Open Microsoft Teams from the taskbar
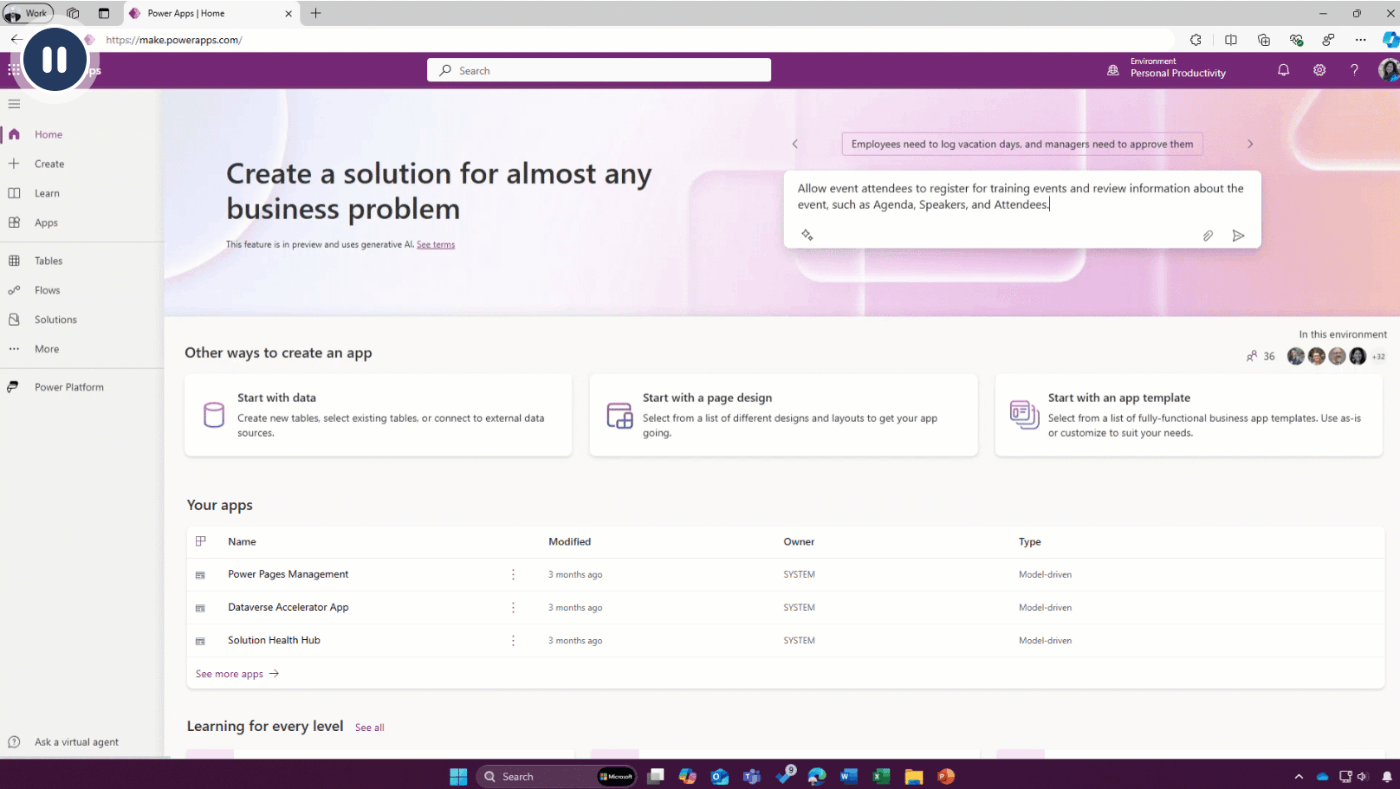The height and width of the screenshot is (789, 1400). point(752,776)
